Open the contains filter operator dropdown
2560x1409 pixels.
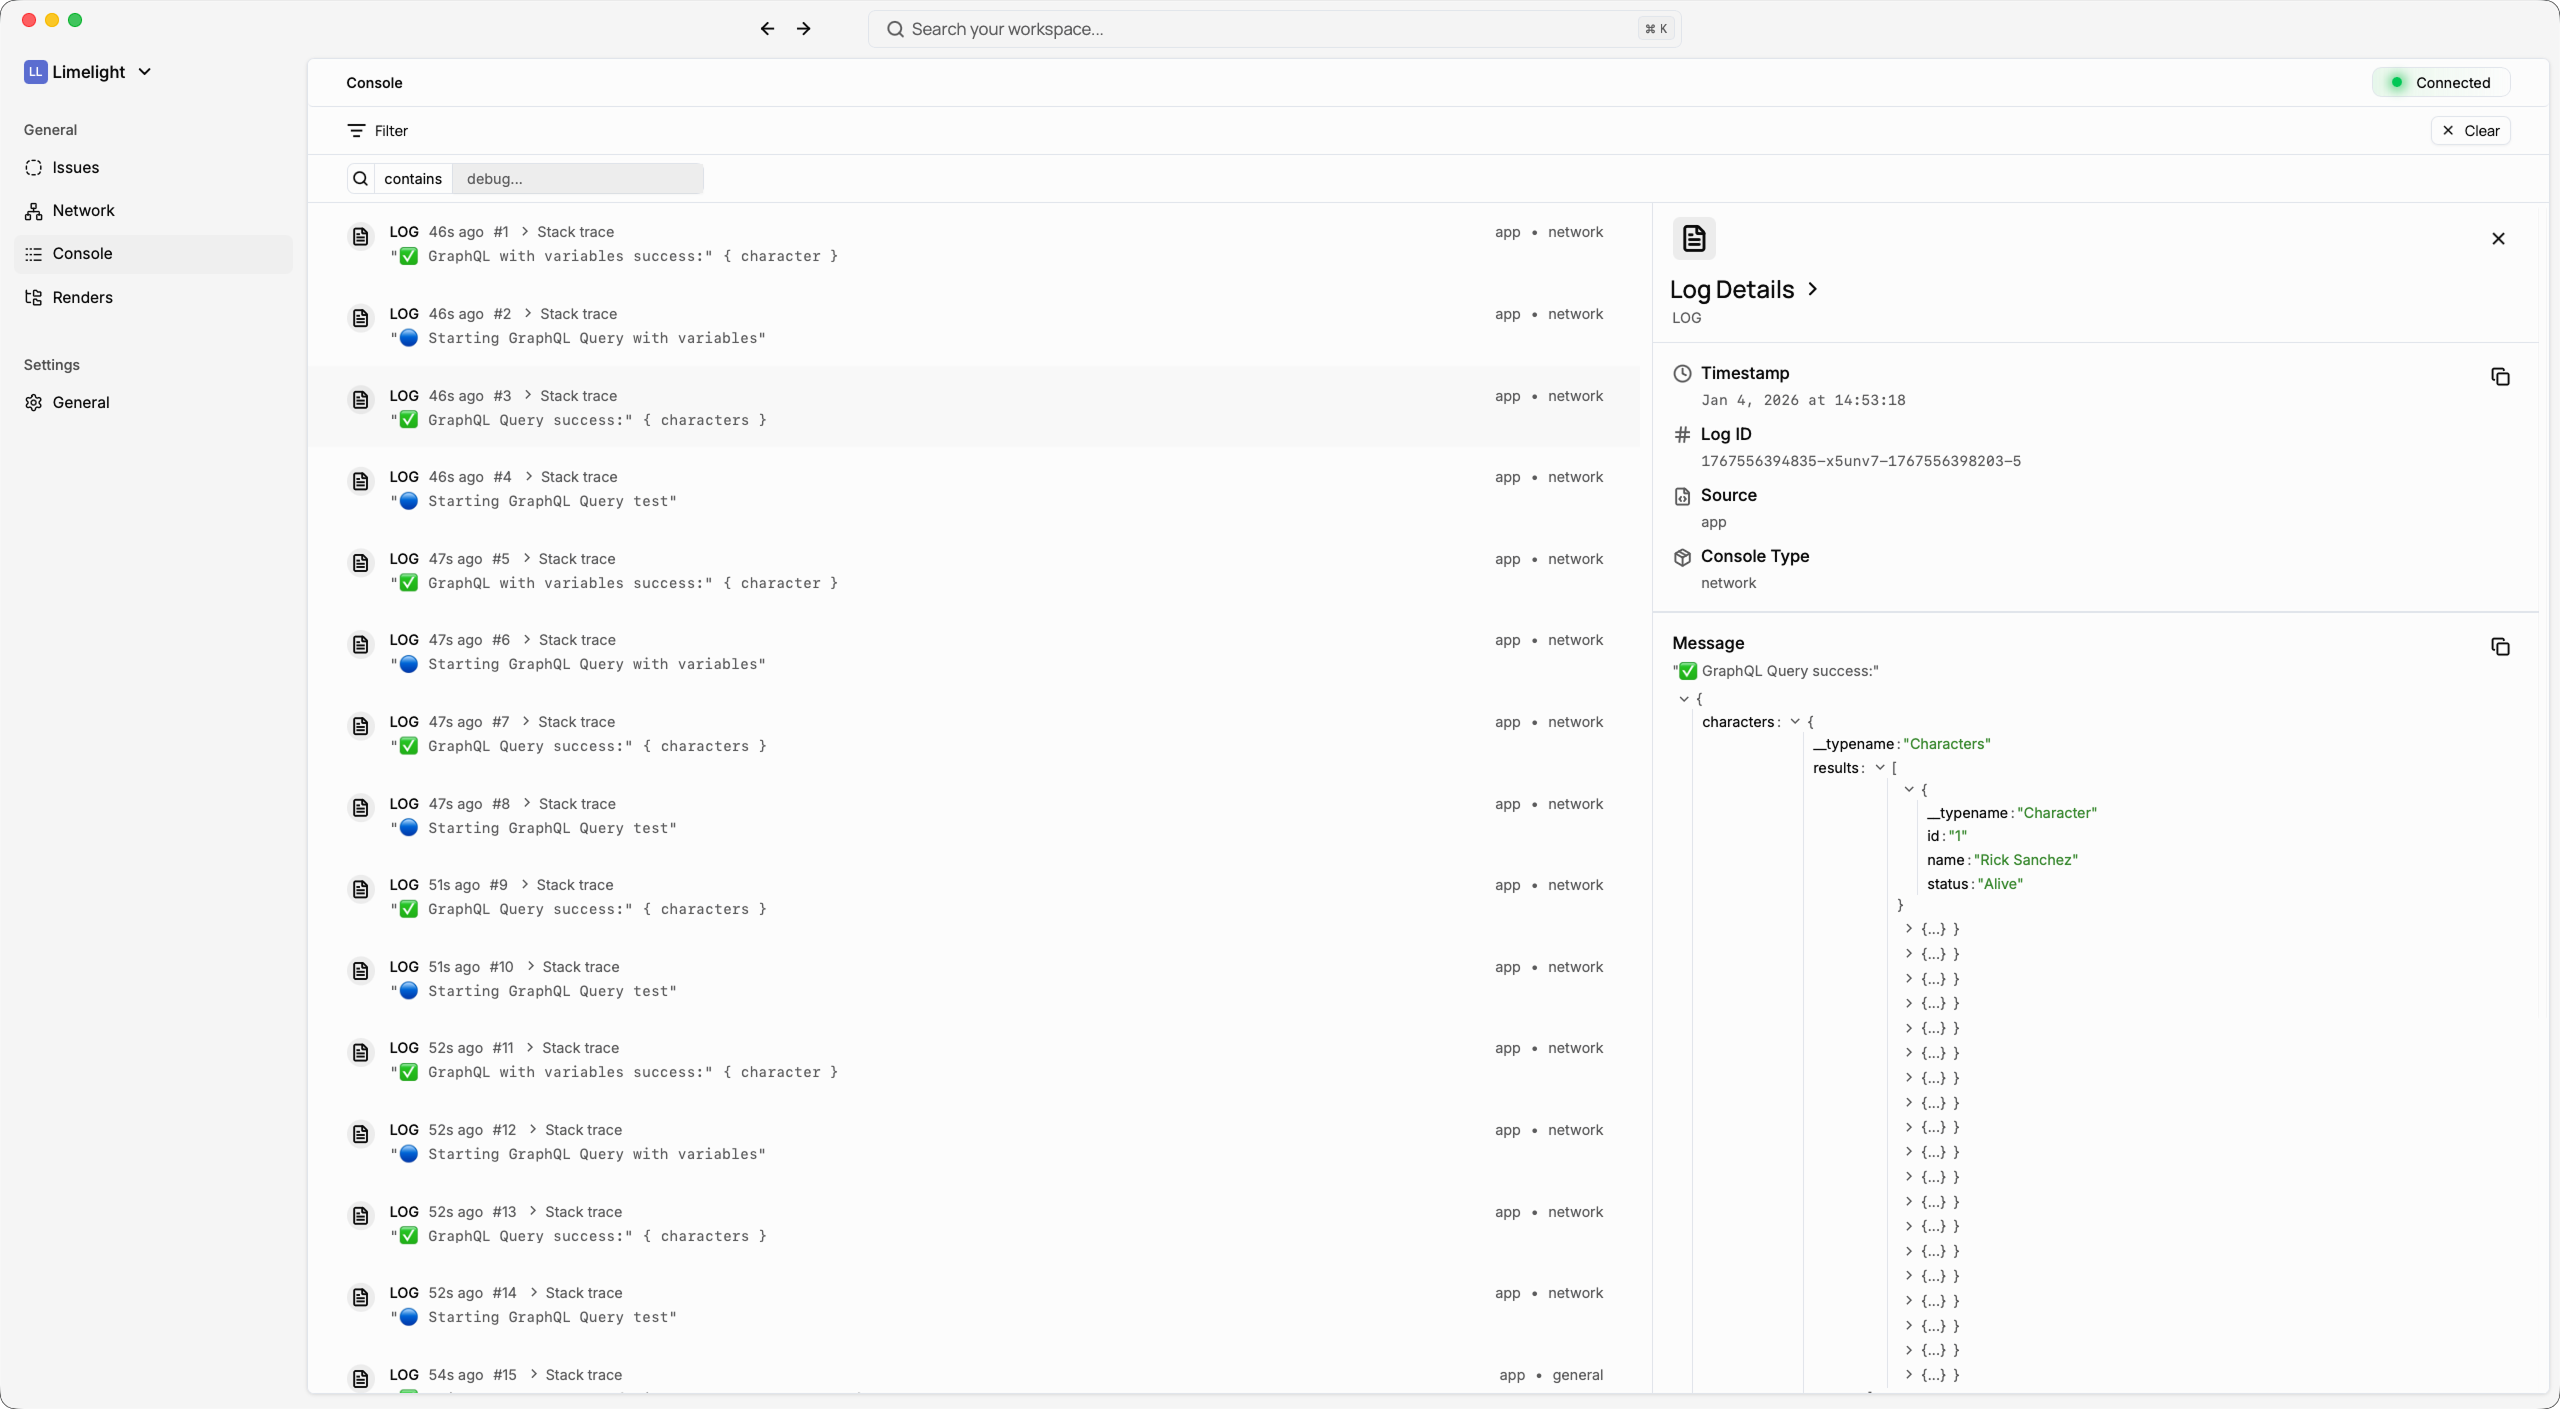[x=412, y=179]
